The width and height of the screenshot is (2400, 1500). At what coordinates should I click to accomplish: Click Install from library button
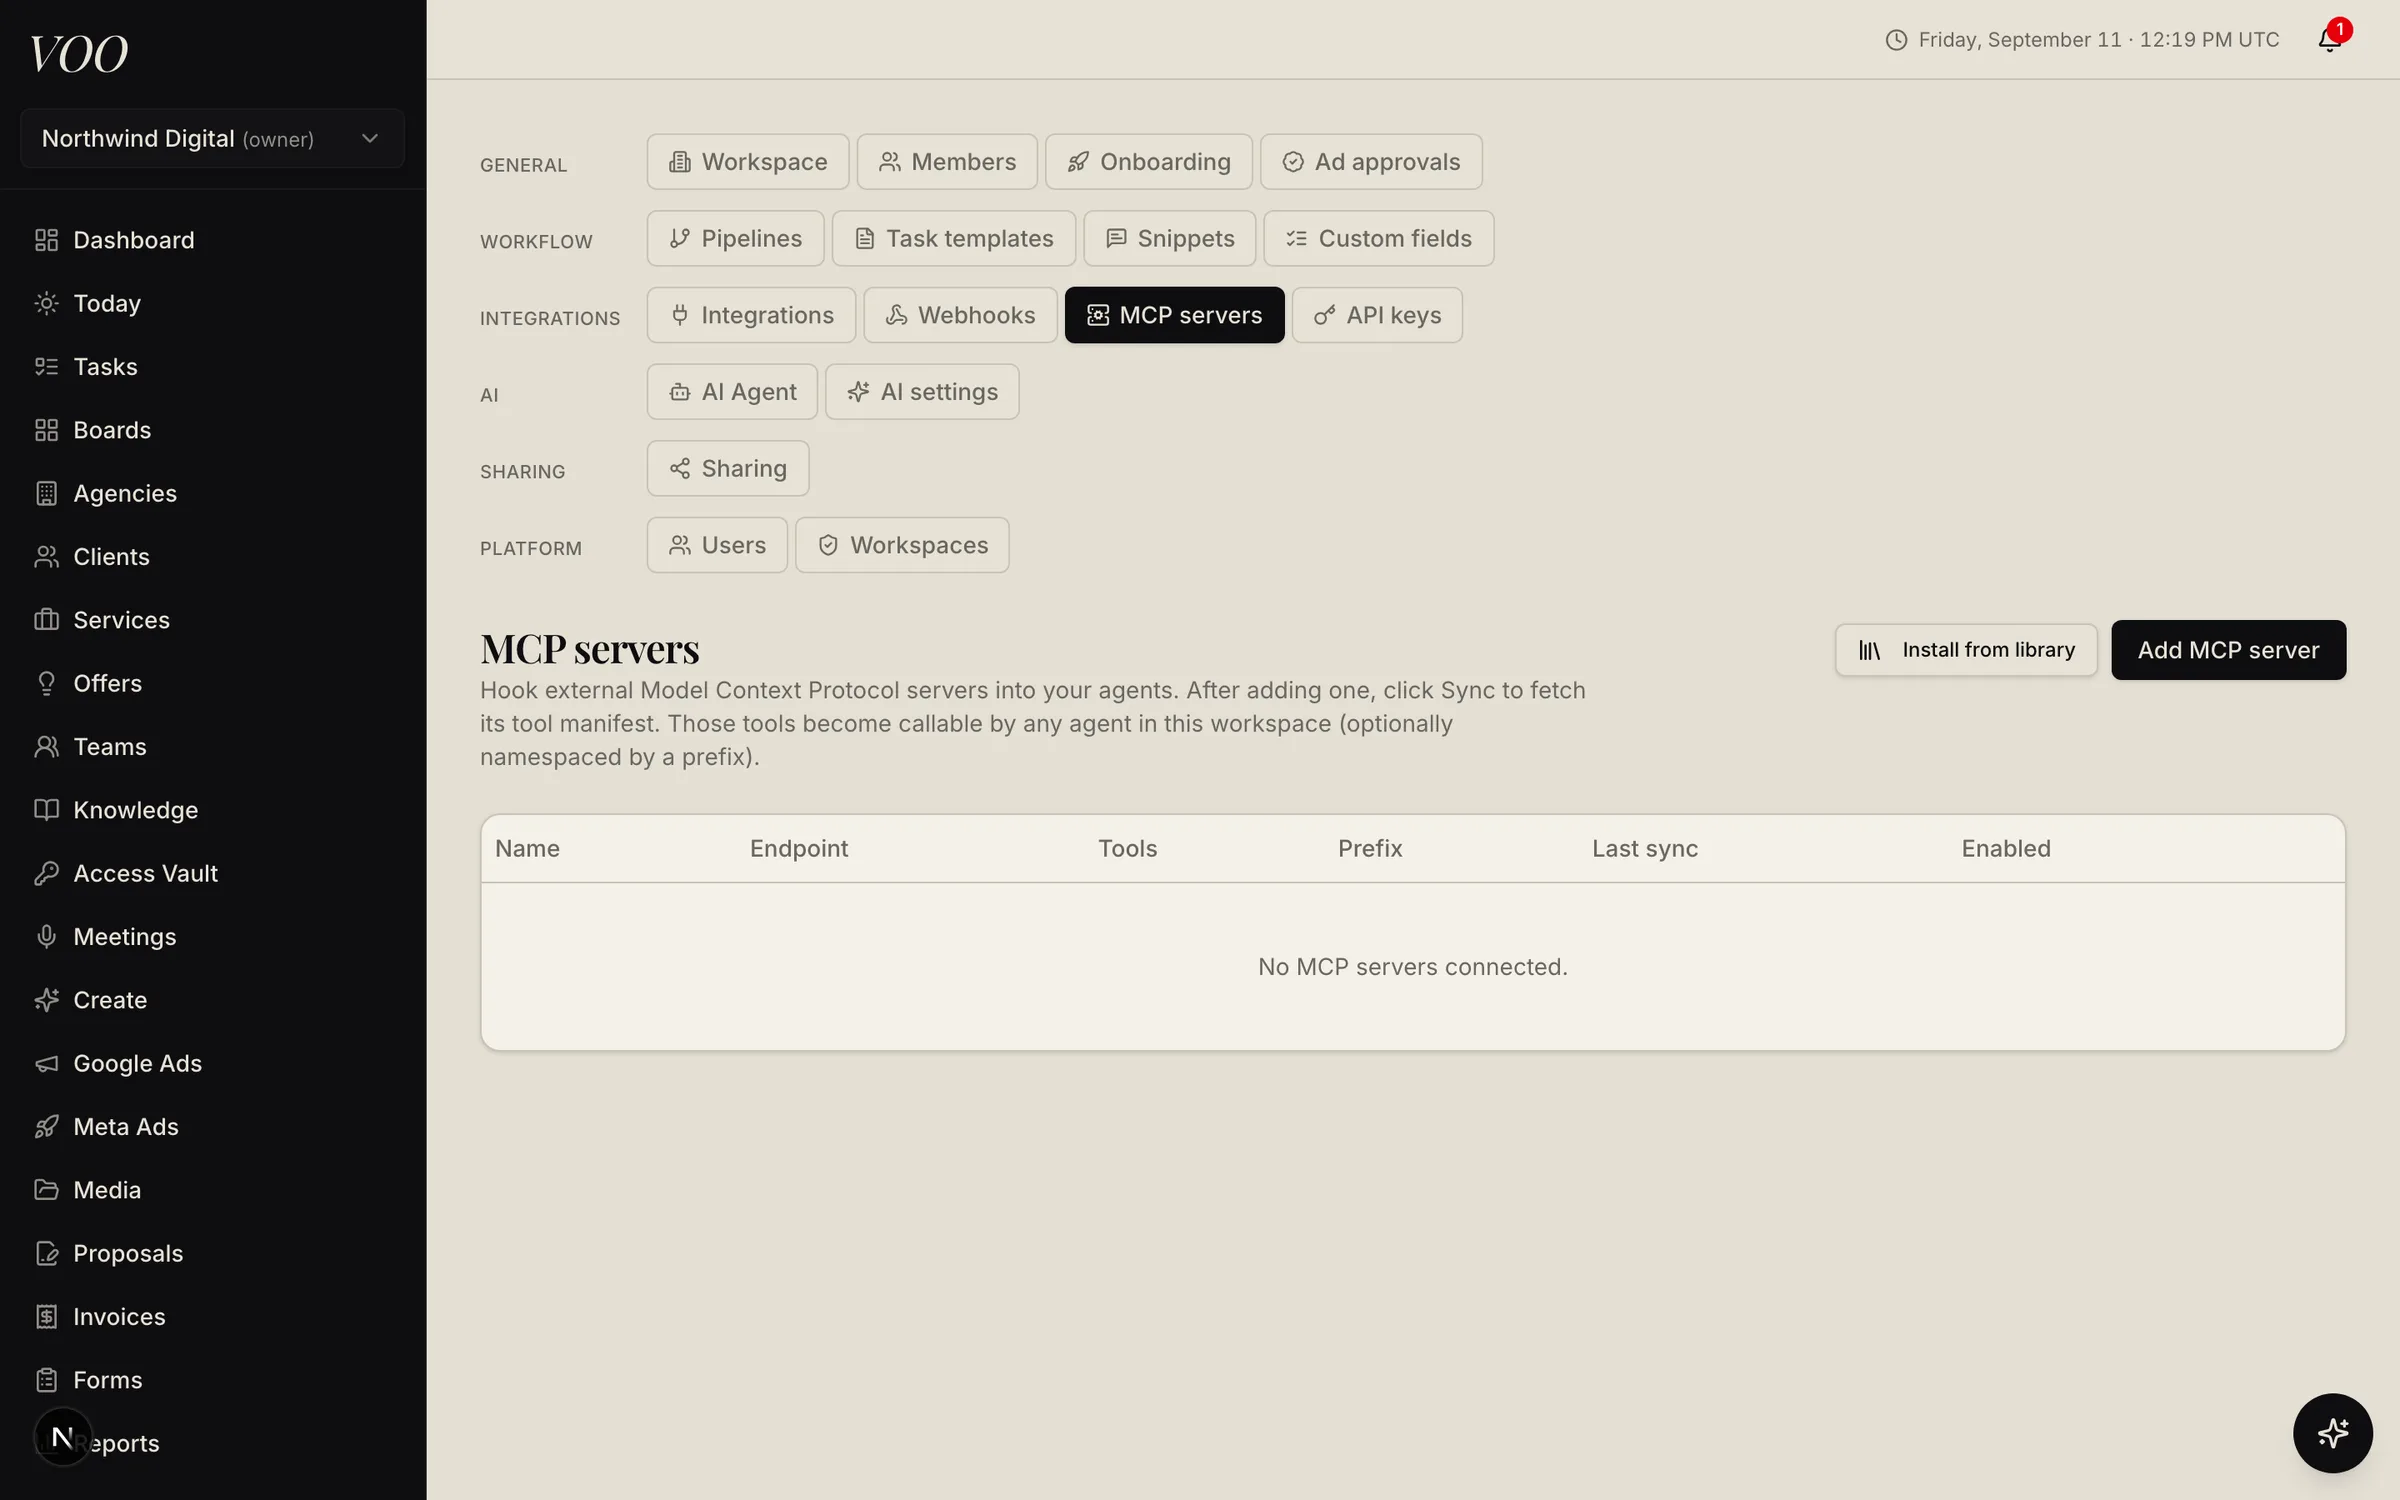pos(1966,650)
